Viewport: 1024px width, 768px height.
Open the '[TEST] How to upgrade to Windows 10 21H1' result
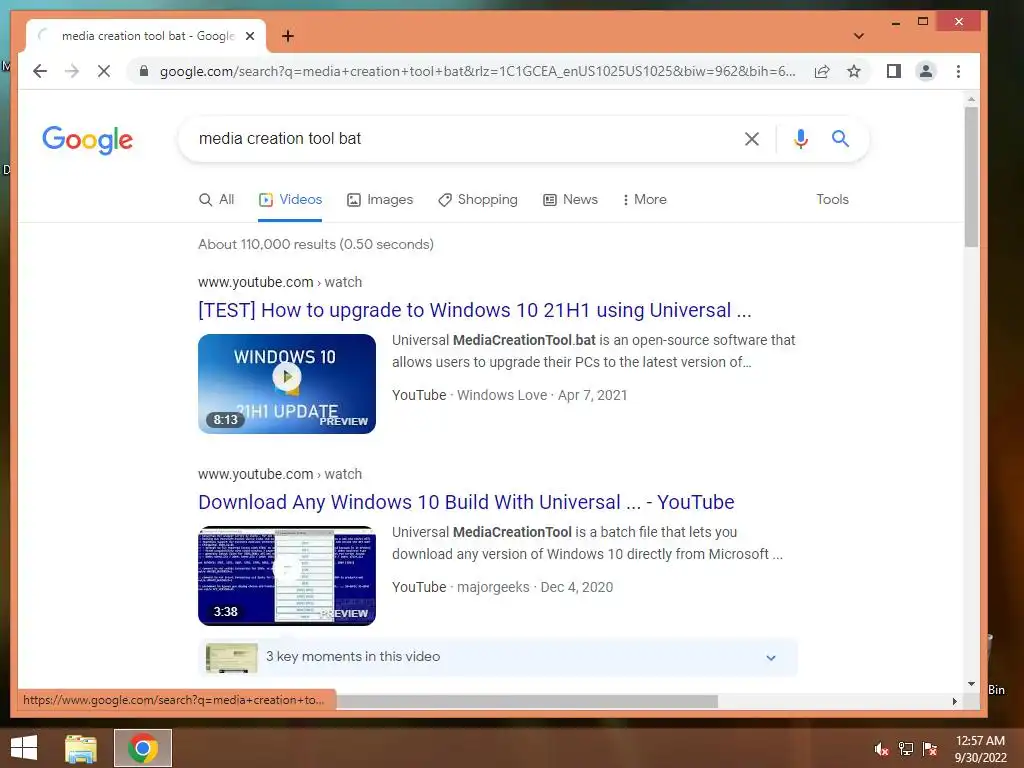click(x=475, y=310)
